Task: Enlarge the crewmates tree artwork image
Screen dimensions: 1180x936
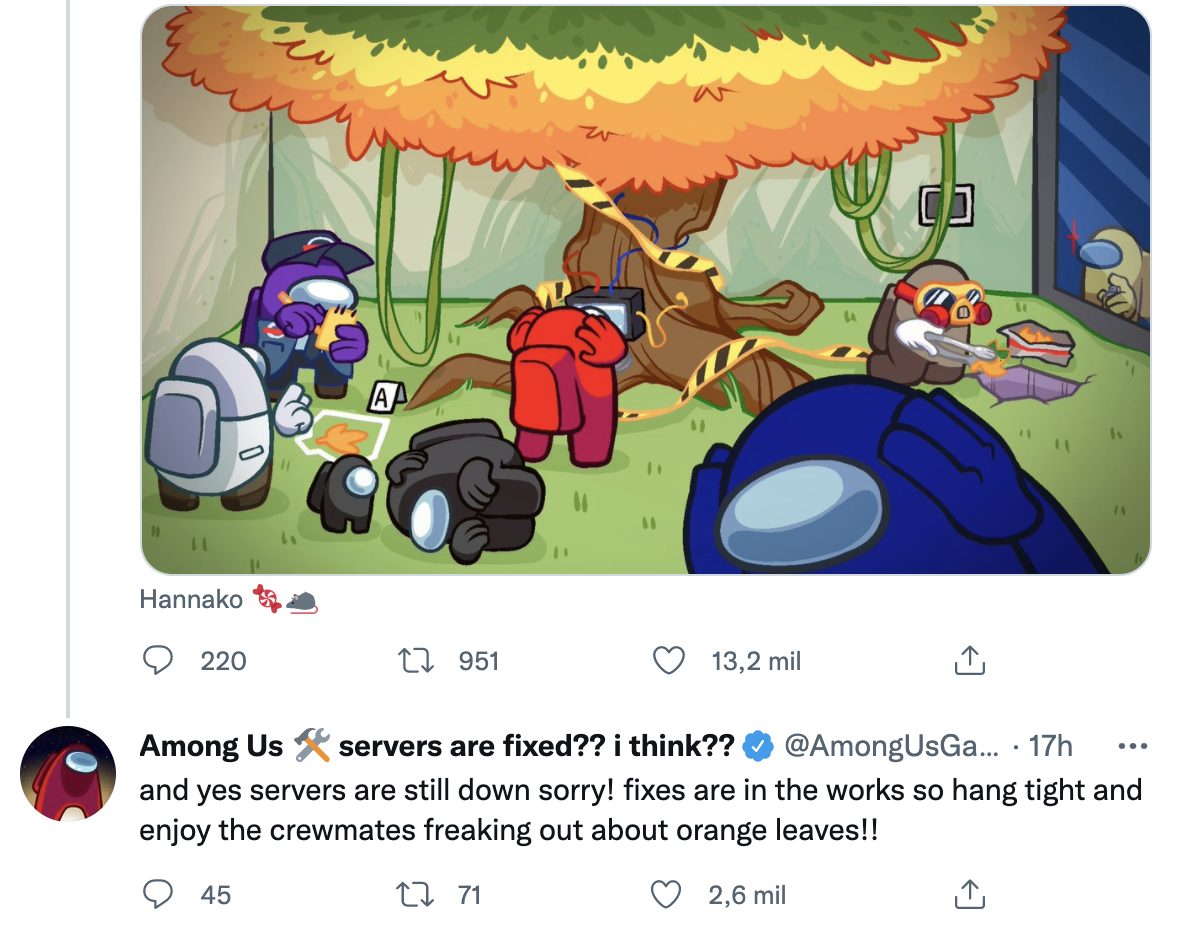Action: [x=645, y=290]
